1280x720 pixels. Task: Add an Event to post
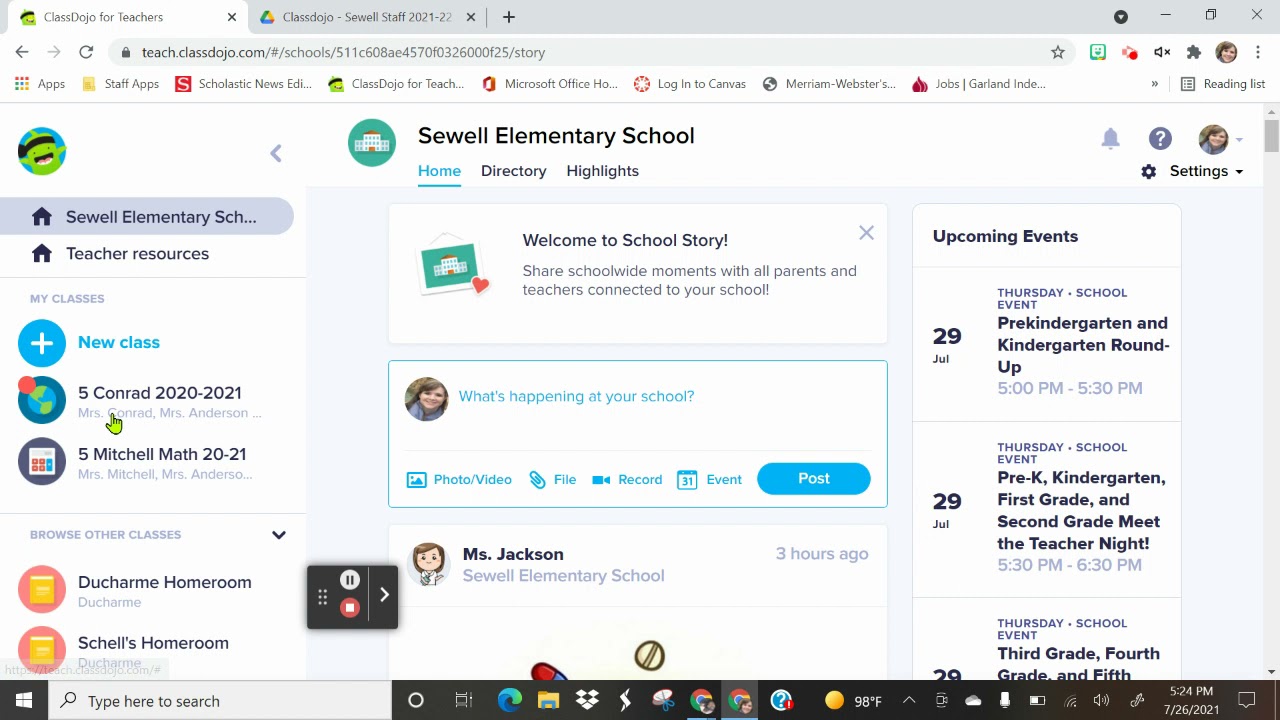[x=709, y=480]
